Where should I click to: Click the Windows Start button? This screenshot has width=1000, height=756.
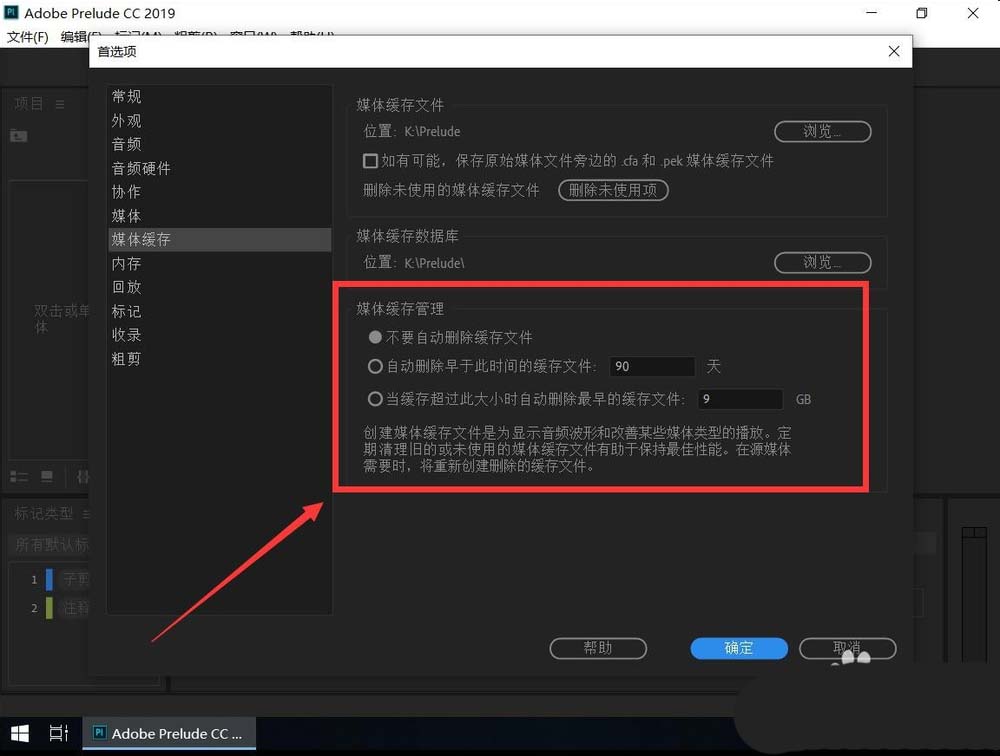point(18,733)
